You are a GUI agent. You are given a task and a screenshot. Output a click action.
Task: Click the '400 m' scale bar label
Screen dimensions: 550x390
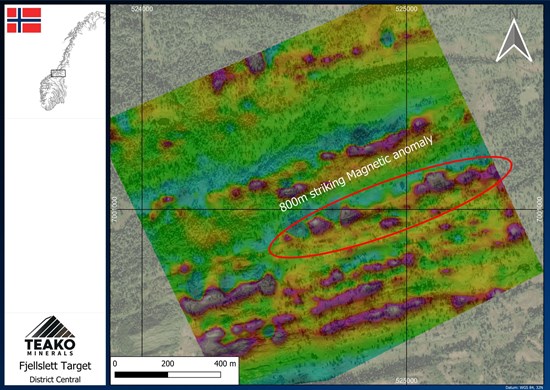225,364
